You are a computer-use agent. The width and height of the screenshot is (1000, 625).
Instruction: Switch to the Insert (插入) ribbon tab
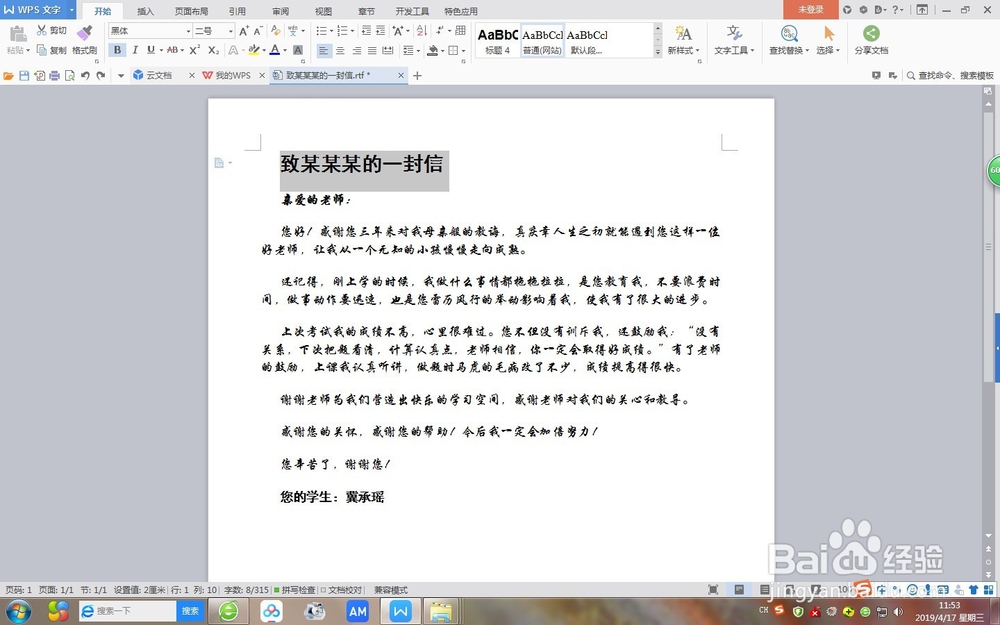(x=145, y=11)
